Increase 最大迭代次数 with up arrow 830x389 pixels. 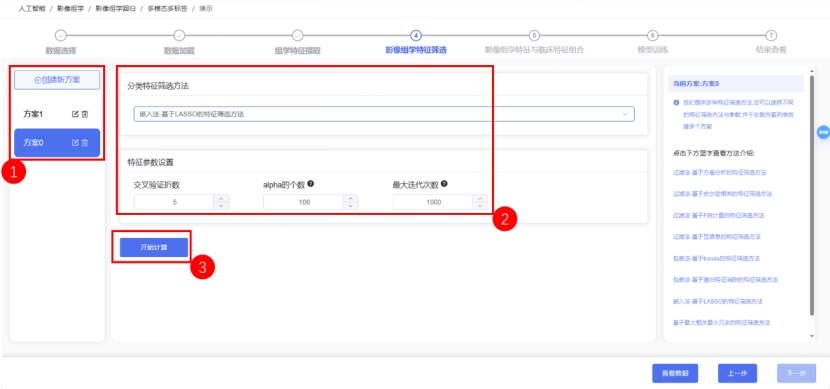[x=480, y=198]
